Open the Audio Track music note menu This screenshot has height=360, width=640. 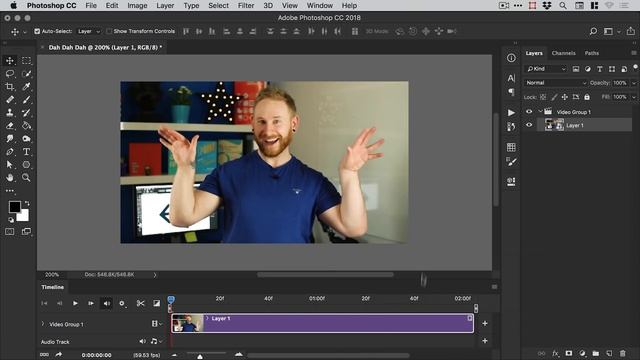(156, 341)
